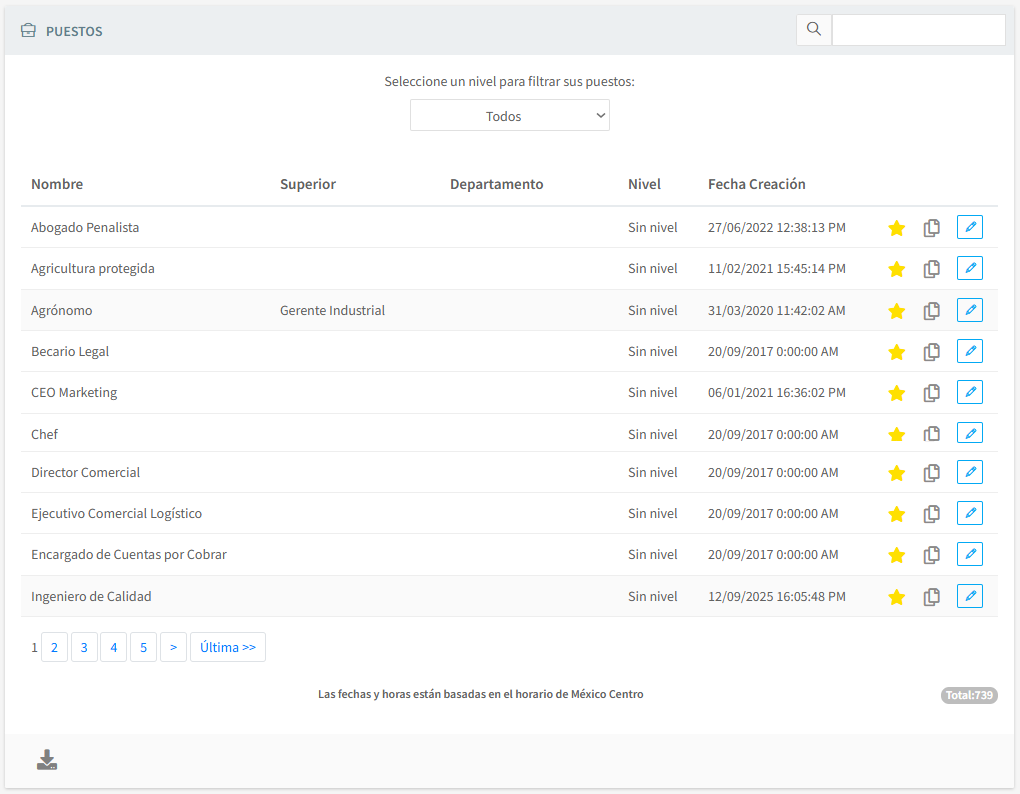Click the search magnifier icon
The image size is (1020, 794).
pos(814,30)
